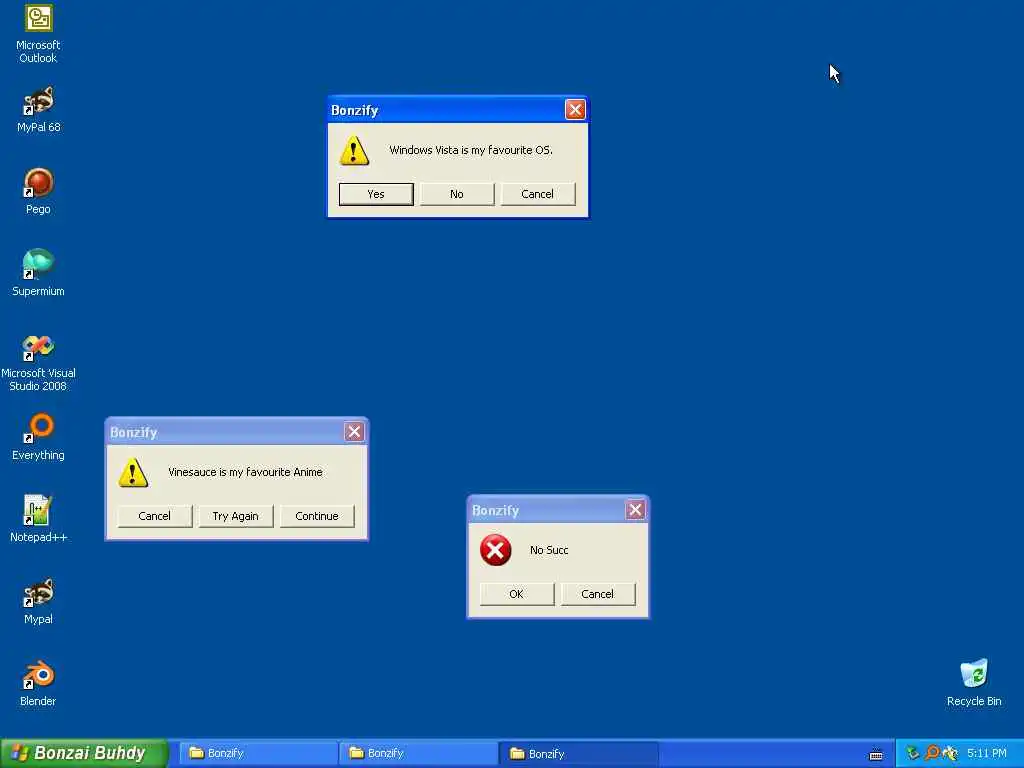The height and width of the screenshot is (768, 1024).
Task: Click the warning icon in the Vinesauce dialog
Action: [133, 473]
